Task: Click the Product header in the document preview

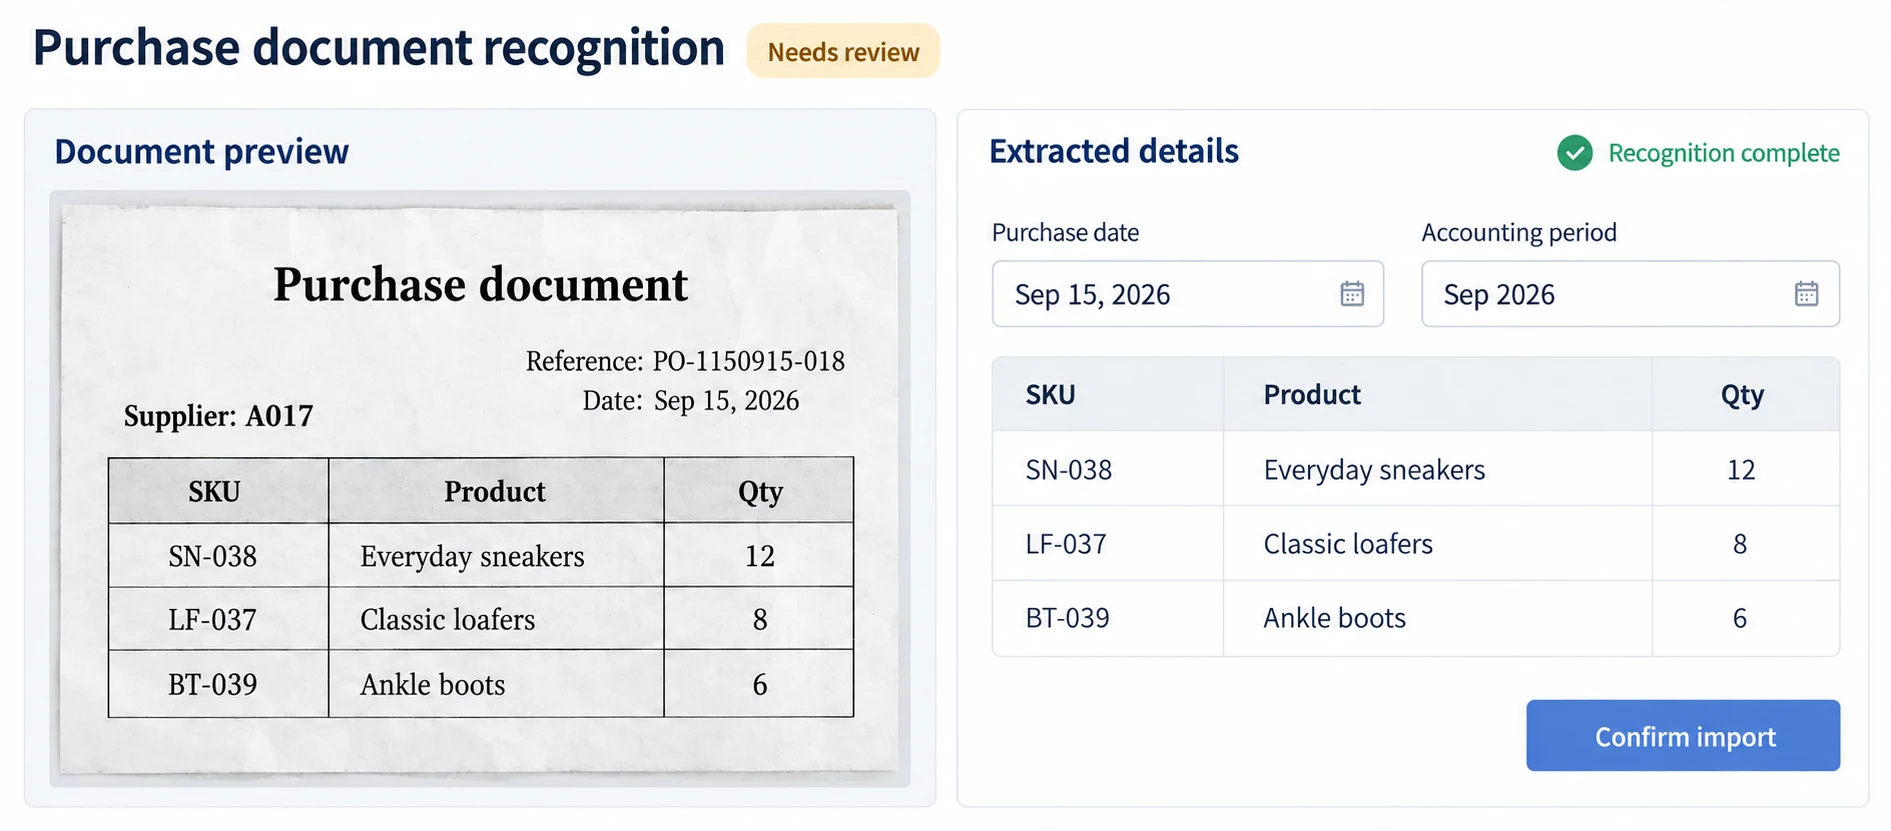Action: [x=495, y=492]
